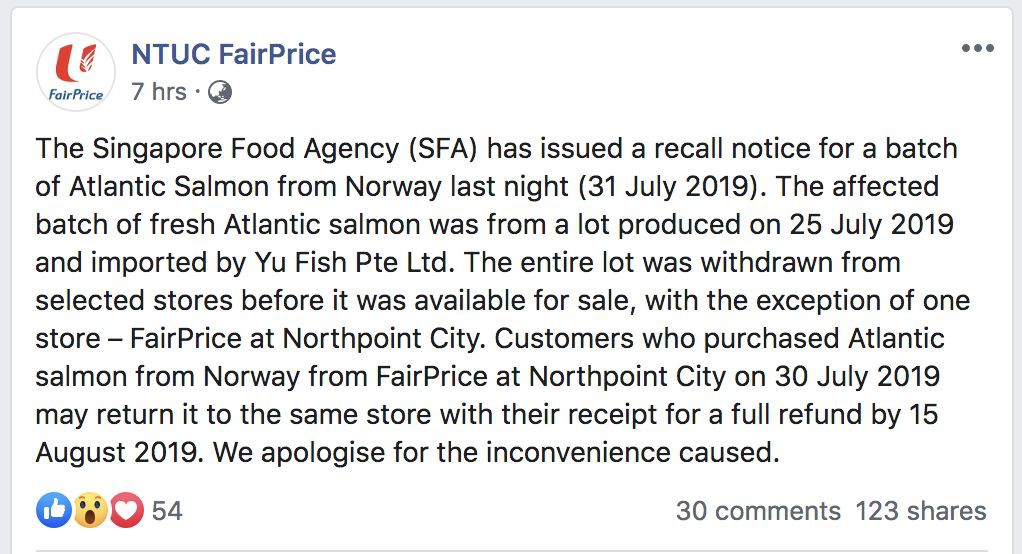
Task: Click the blue Like reaction icon
Action: point(53,511)
